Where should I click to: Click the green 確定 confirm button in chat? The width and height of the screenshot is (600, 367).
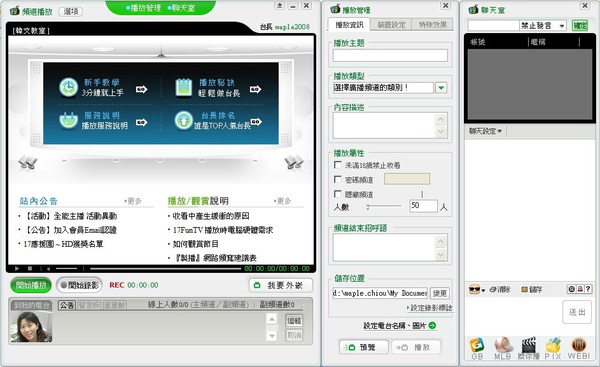point(580,26)
